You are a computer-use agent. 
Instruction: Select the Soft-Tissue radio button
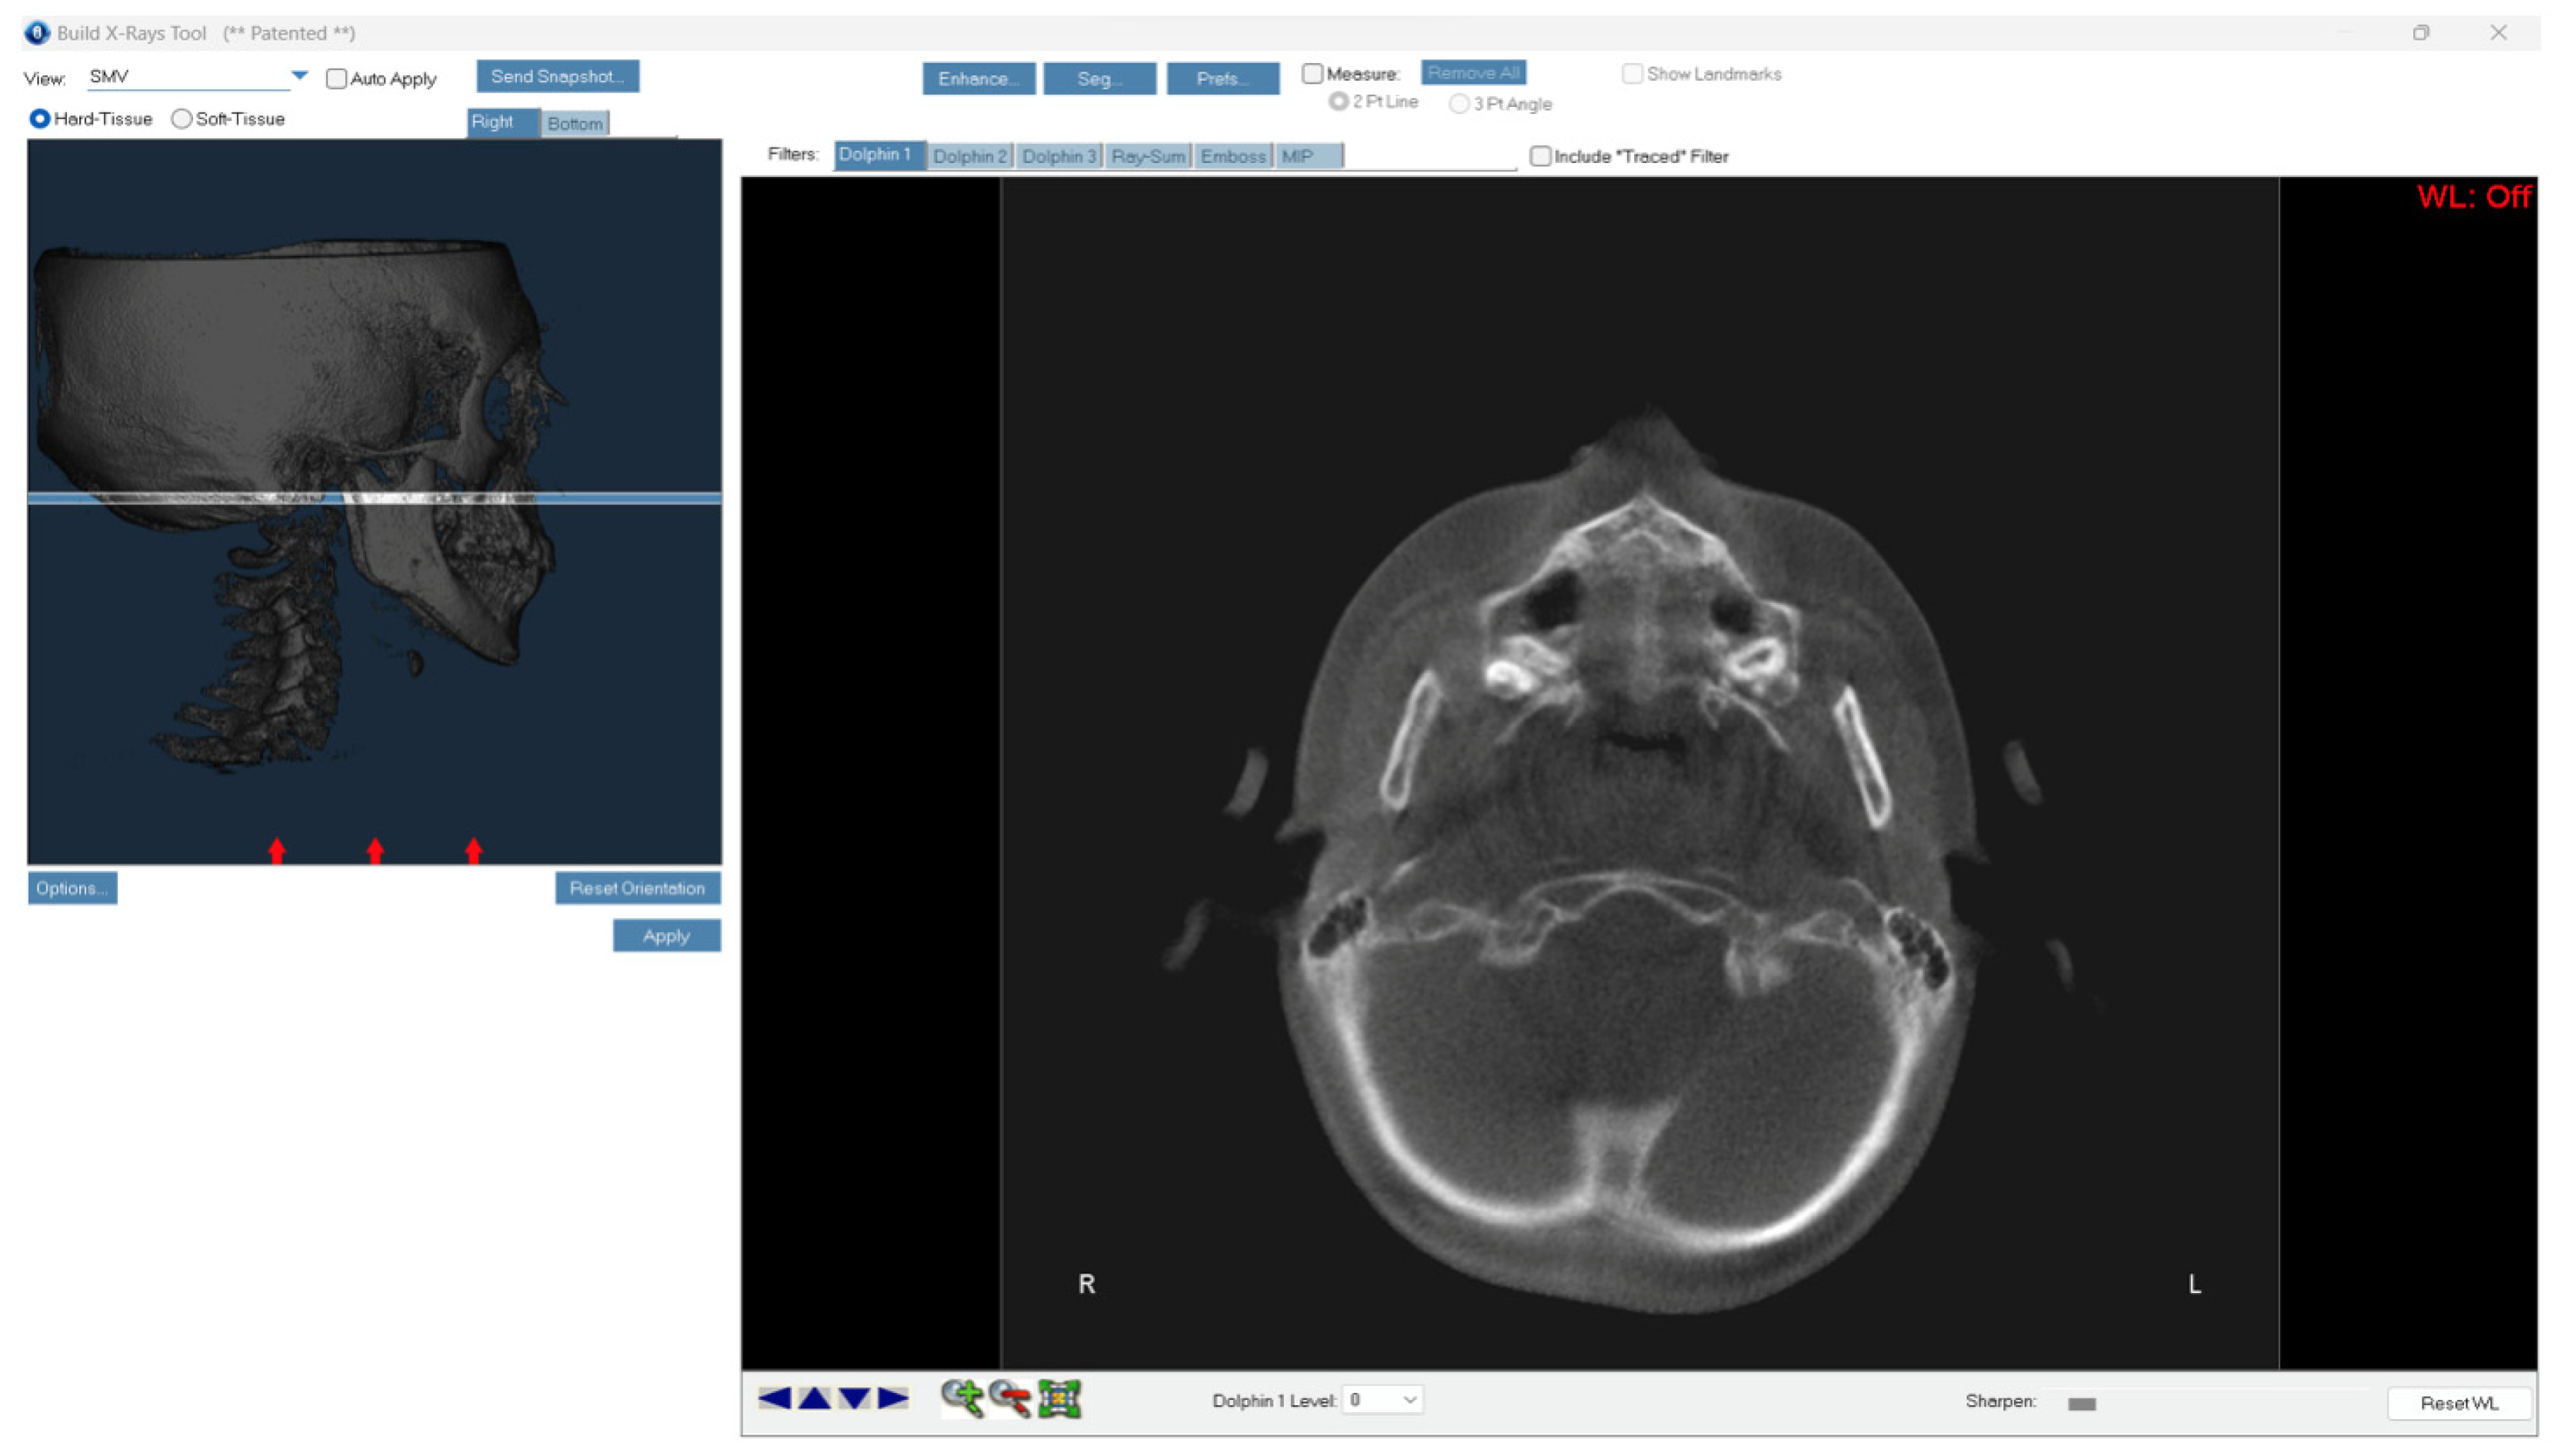[x=182, y=119]
